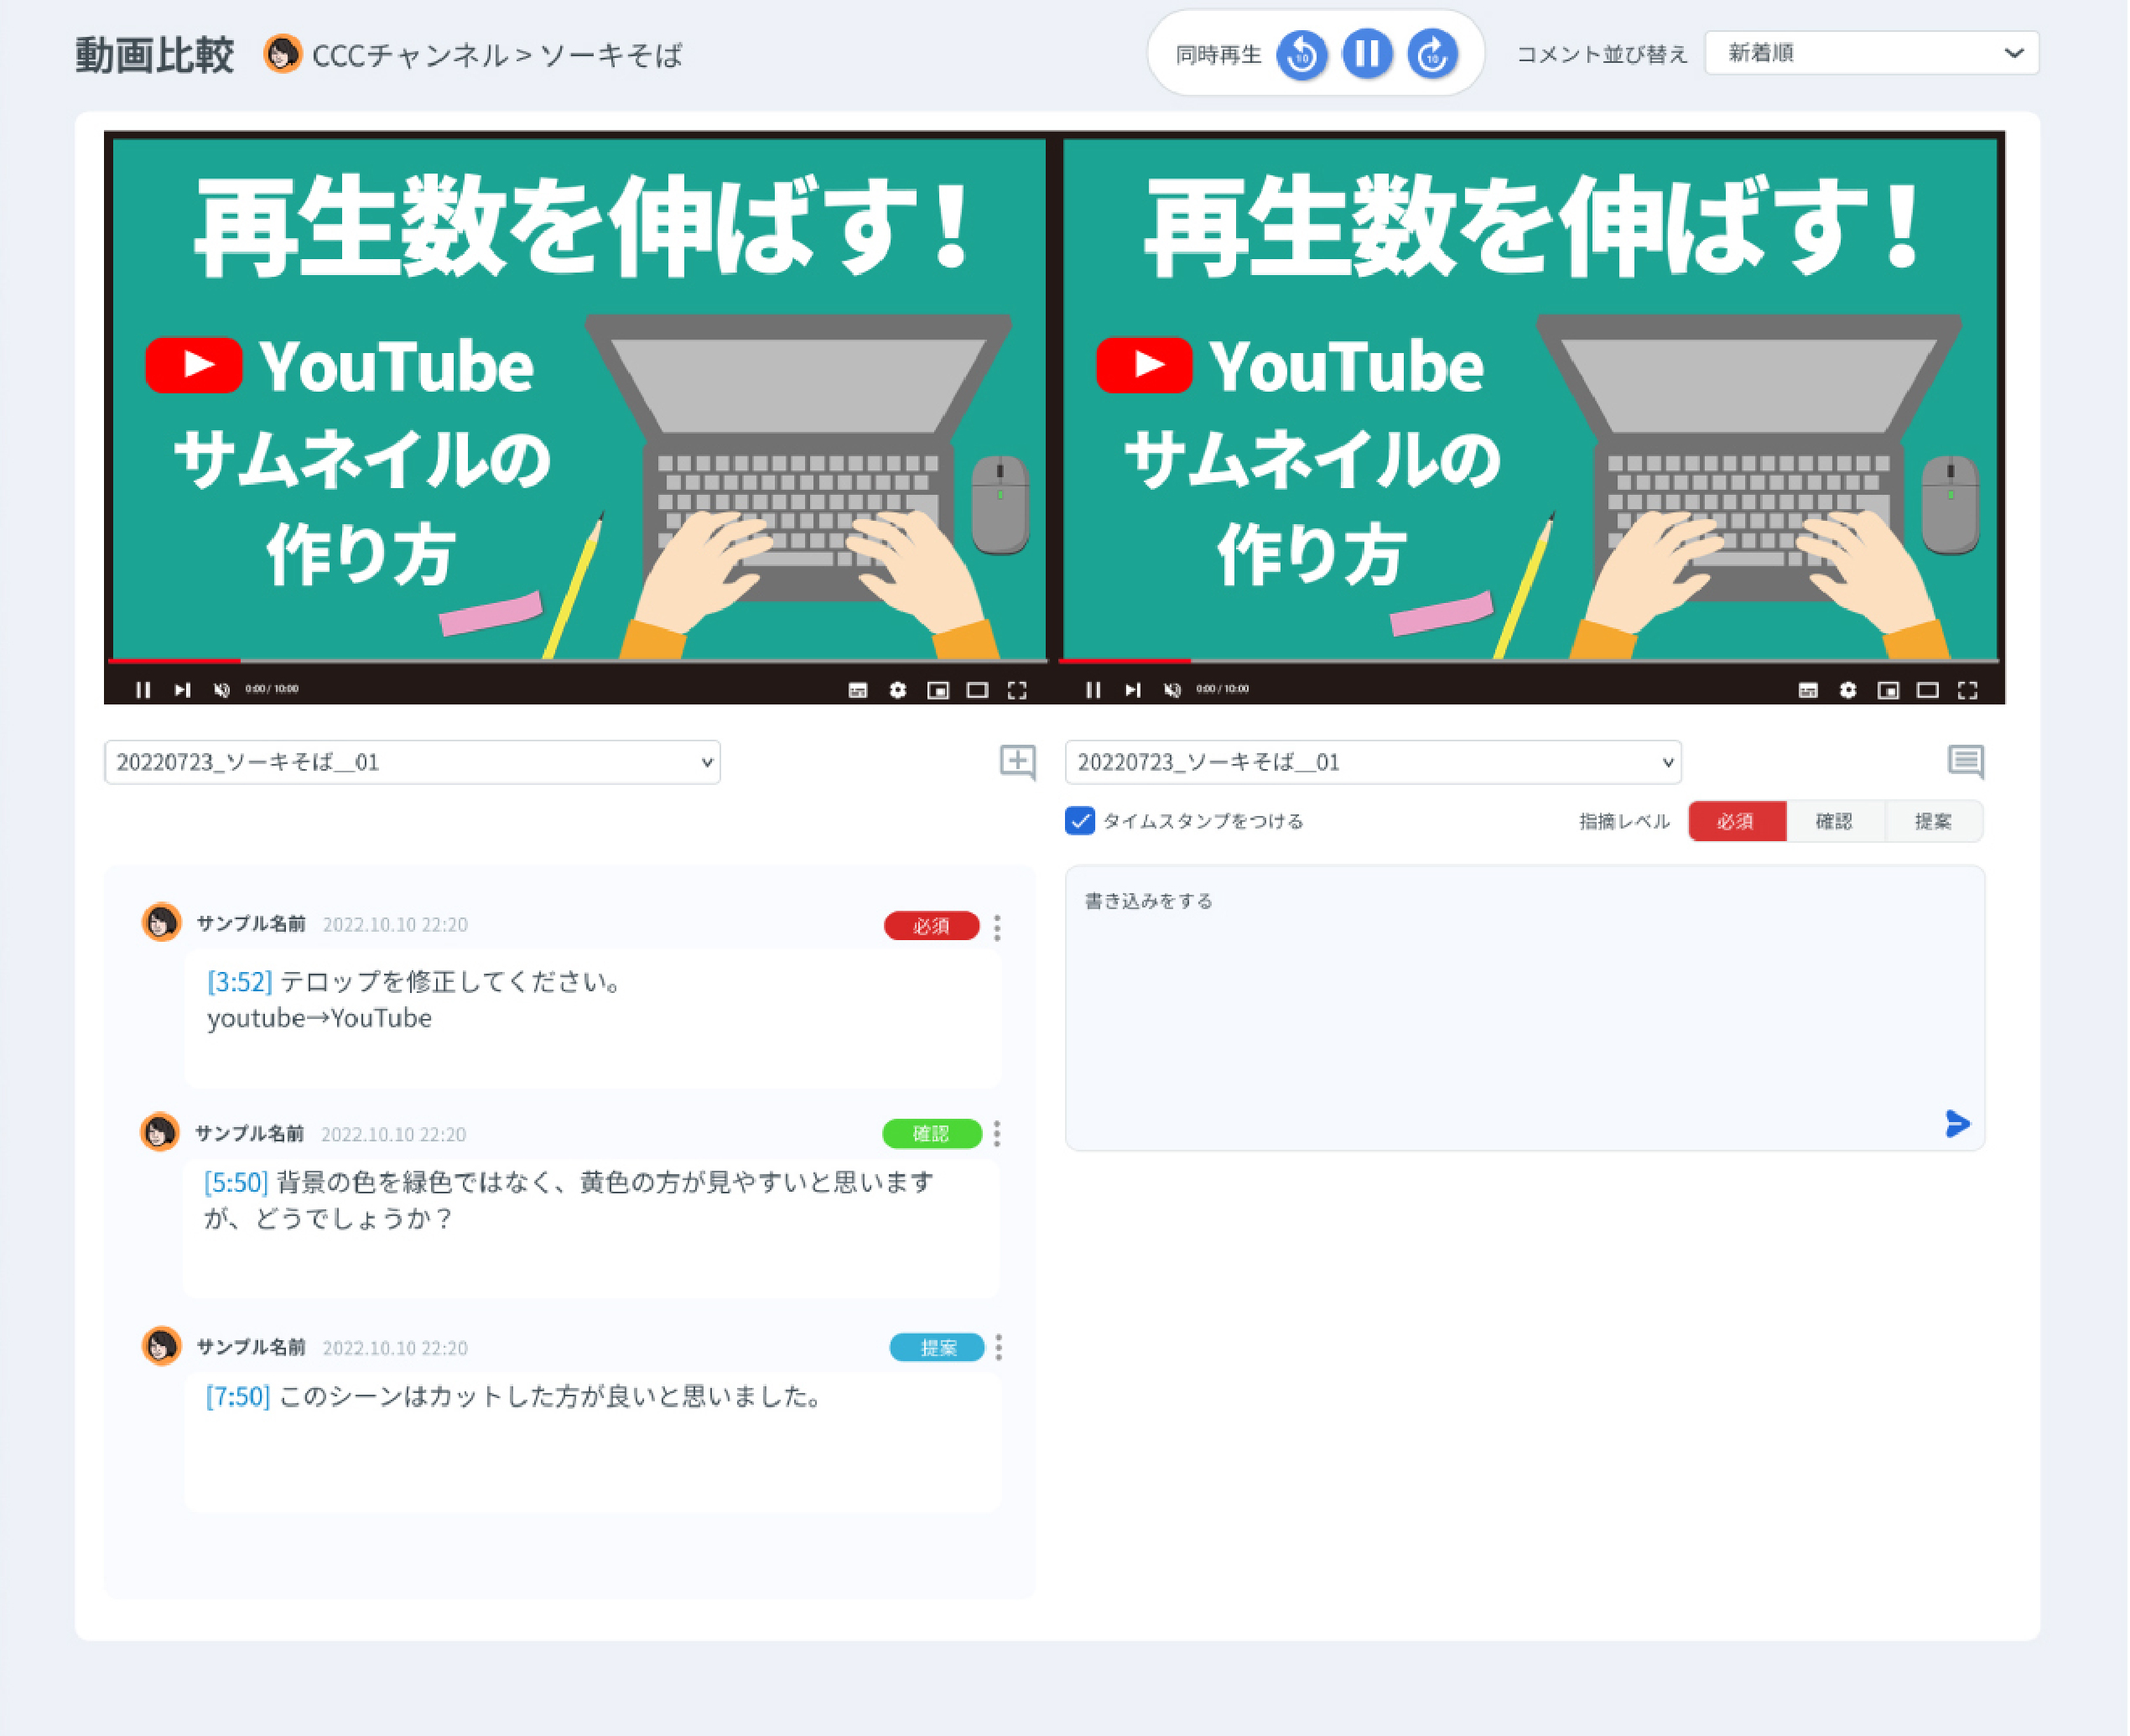Open the コメント並び替え sort dropdown showing 新着順
2130x1736 pixels.
(x=1872, y=53)
